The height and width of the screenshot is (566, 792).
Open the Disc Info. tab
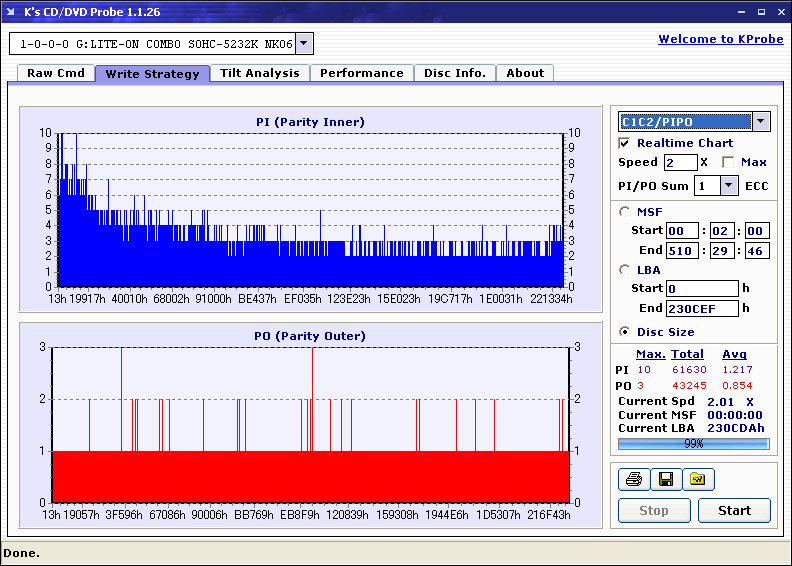point(455,73)
